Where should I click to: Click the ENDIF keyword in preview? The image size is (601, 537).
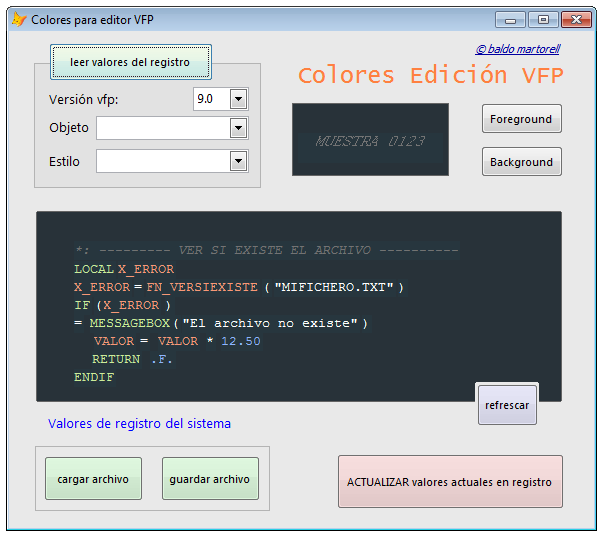(94, 377)
